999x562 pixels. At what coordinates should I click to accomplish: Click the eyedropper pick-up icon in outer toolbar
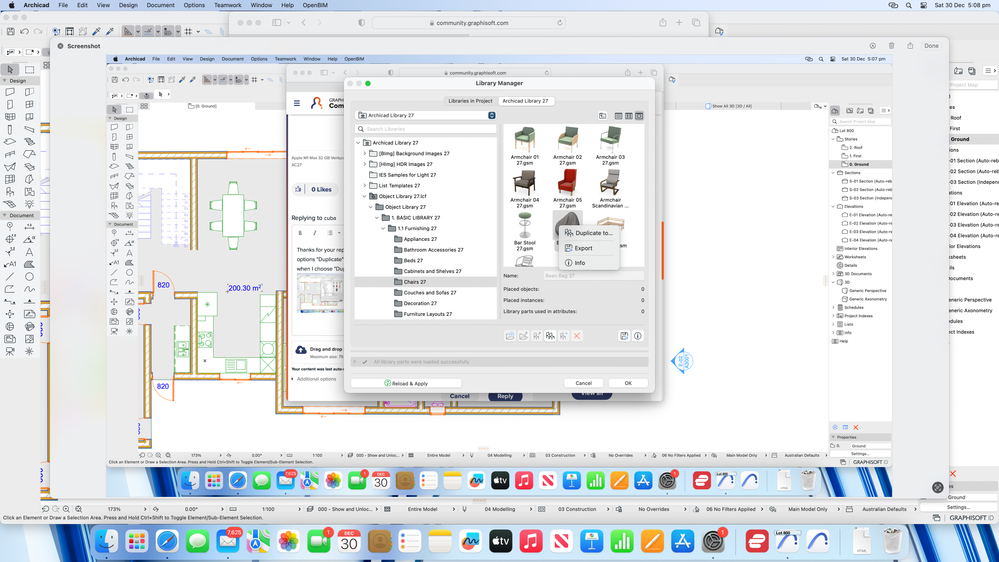[97, 31]
